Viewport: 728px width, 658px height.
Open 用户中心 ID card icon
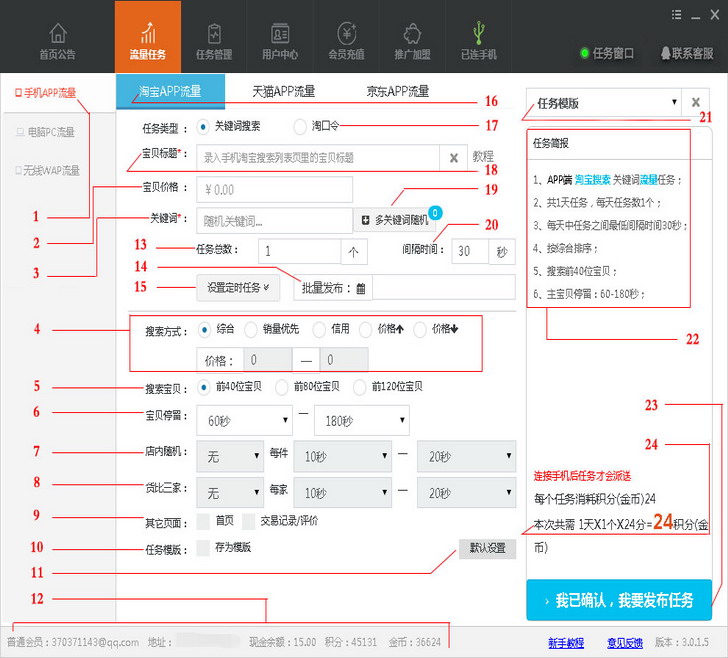pyautogui.click(x=280, y=33)
